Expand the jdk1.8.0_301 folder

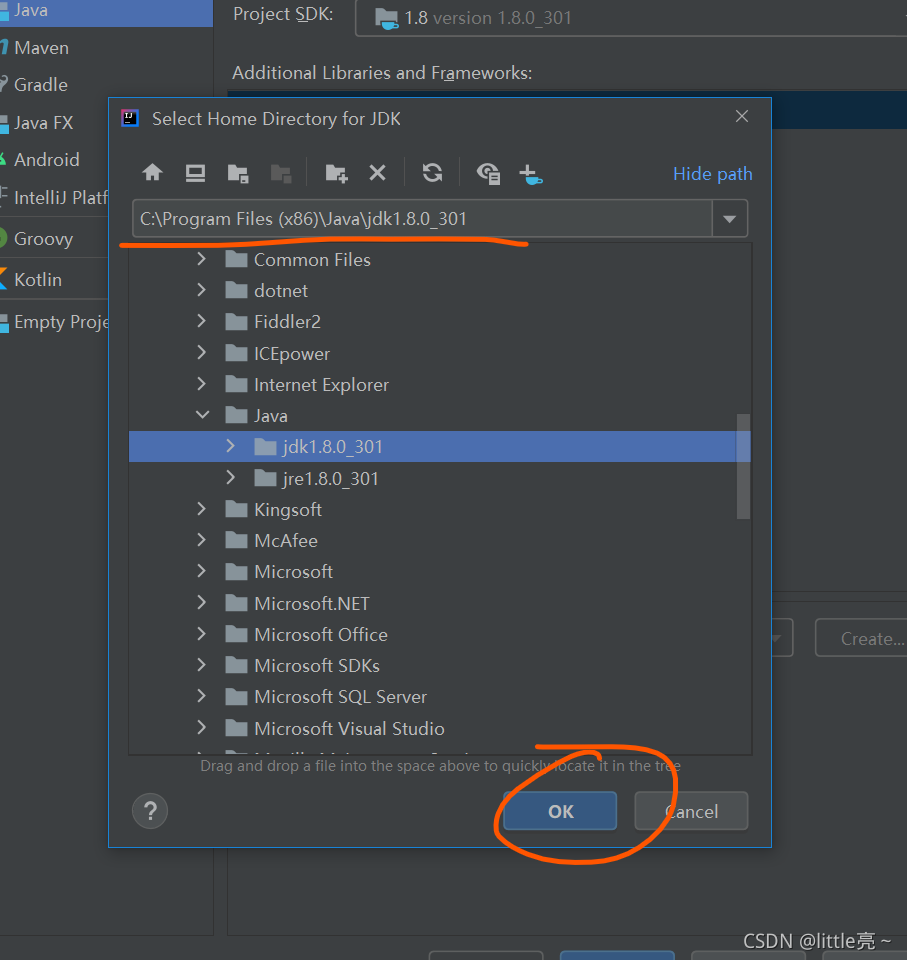[230, 446]
